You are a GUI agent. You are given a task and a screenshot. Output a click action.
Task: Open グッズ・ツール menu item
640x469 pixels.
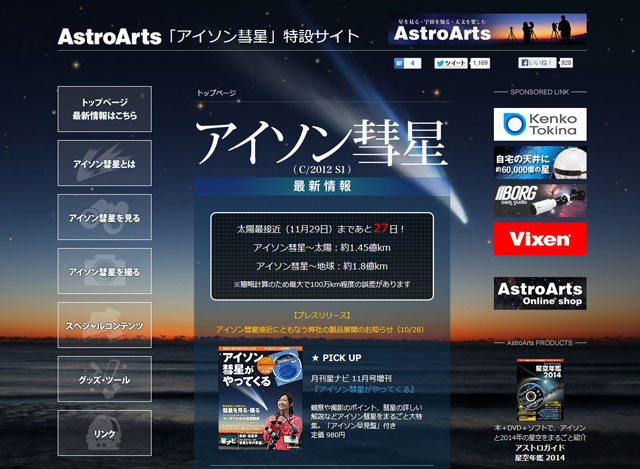tap(104, 379)
